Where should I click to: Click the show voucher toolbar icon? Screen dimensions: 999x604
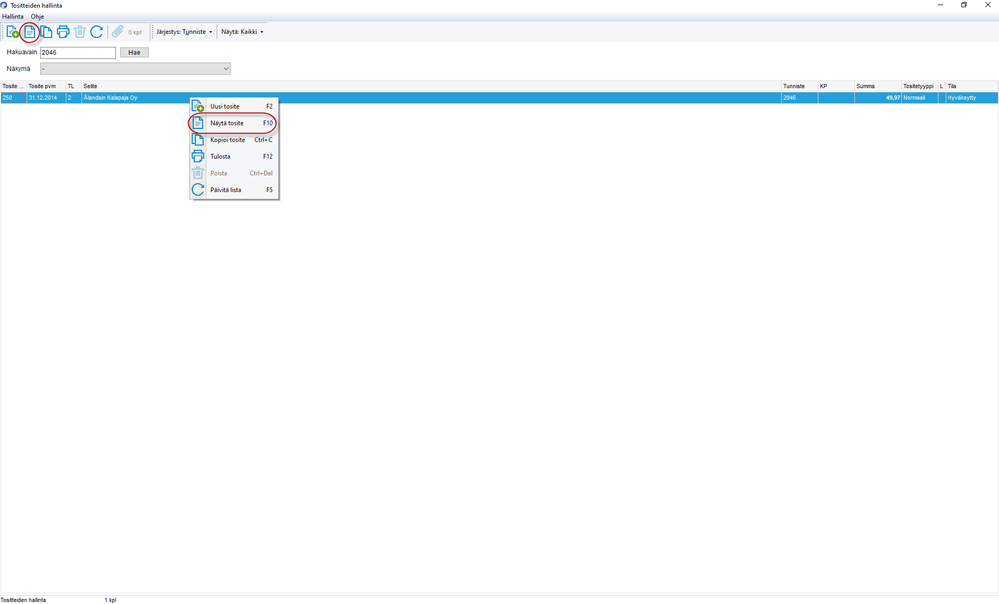[x=29, y=32]
